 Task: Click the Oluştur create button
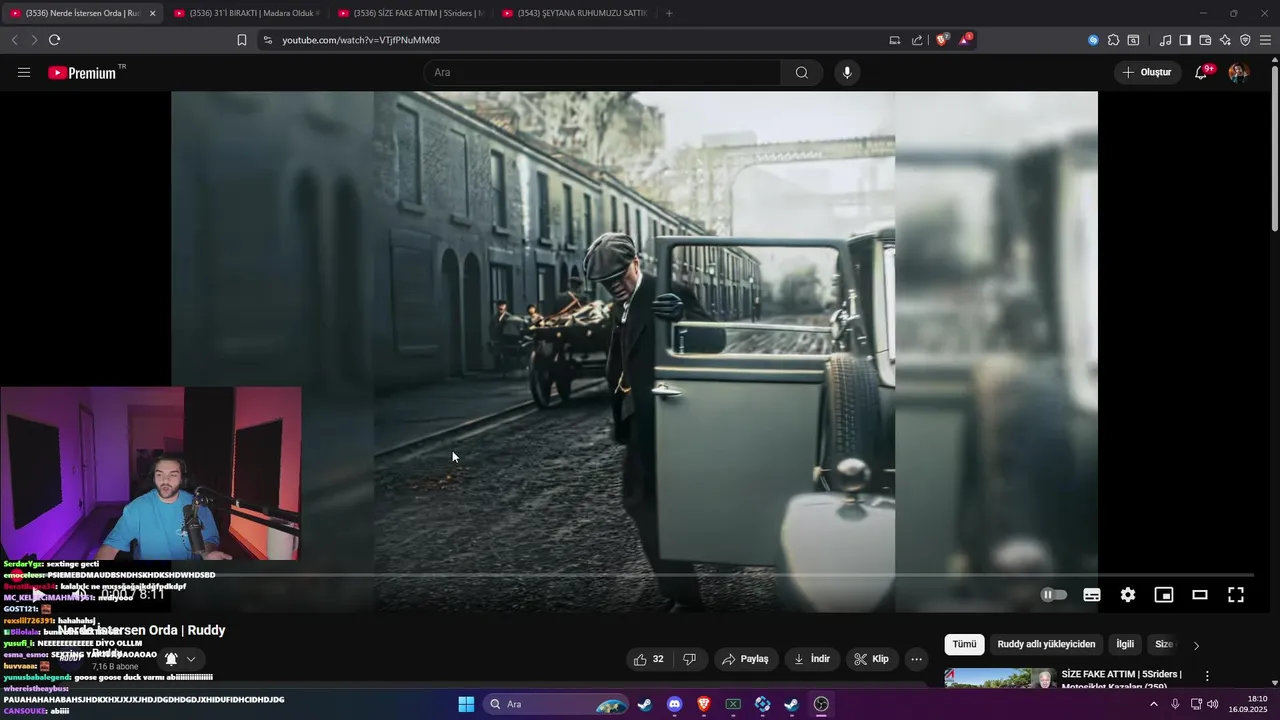[1147, 72]
